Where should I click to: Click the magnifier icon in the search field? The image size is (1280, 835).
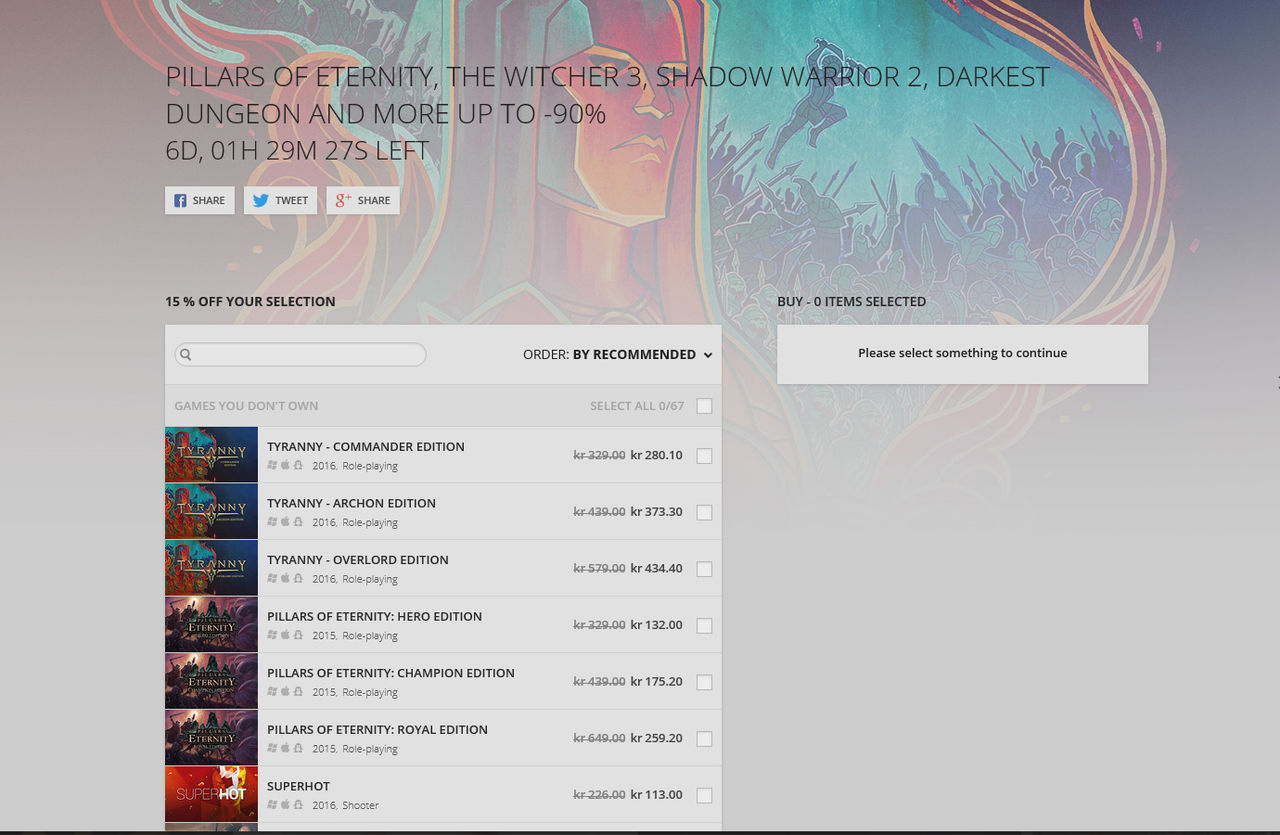point(186,354)
